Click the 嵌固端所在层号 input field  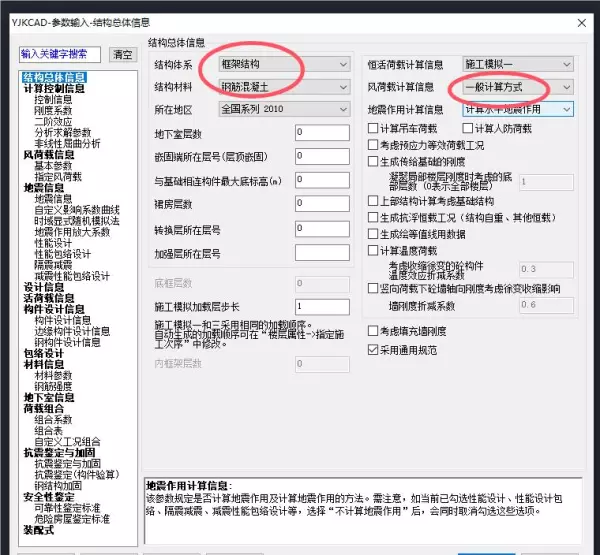tap(322, 157)
